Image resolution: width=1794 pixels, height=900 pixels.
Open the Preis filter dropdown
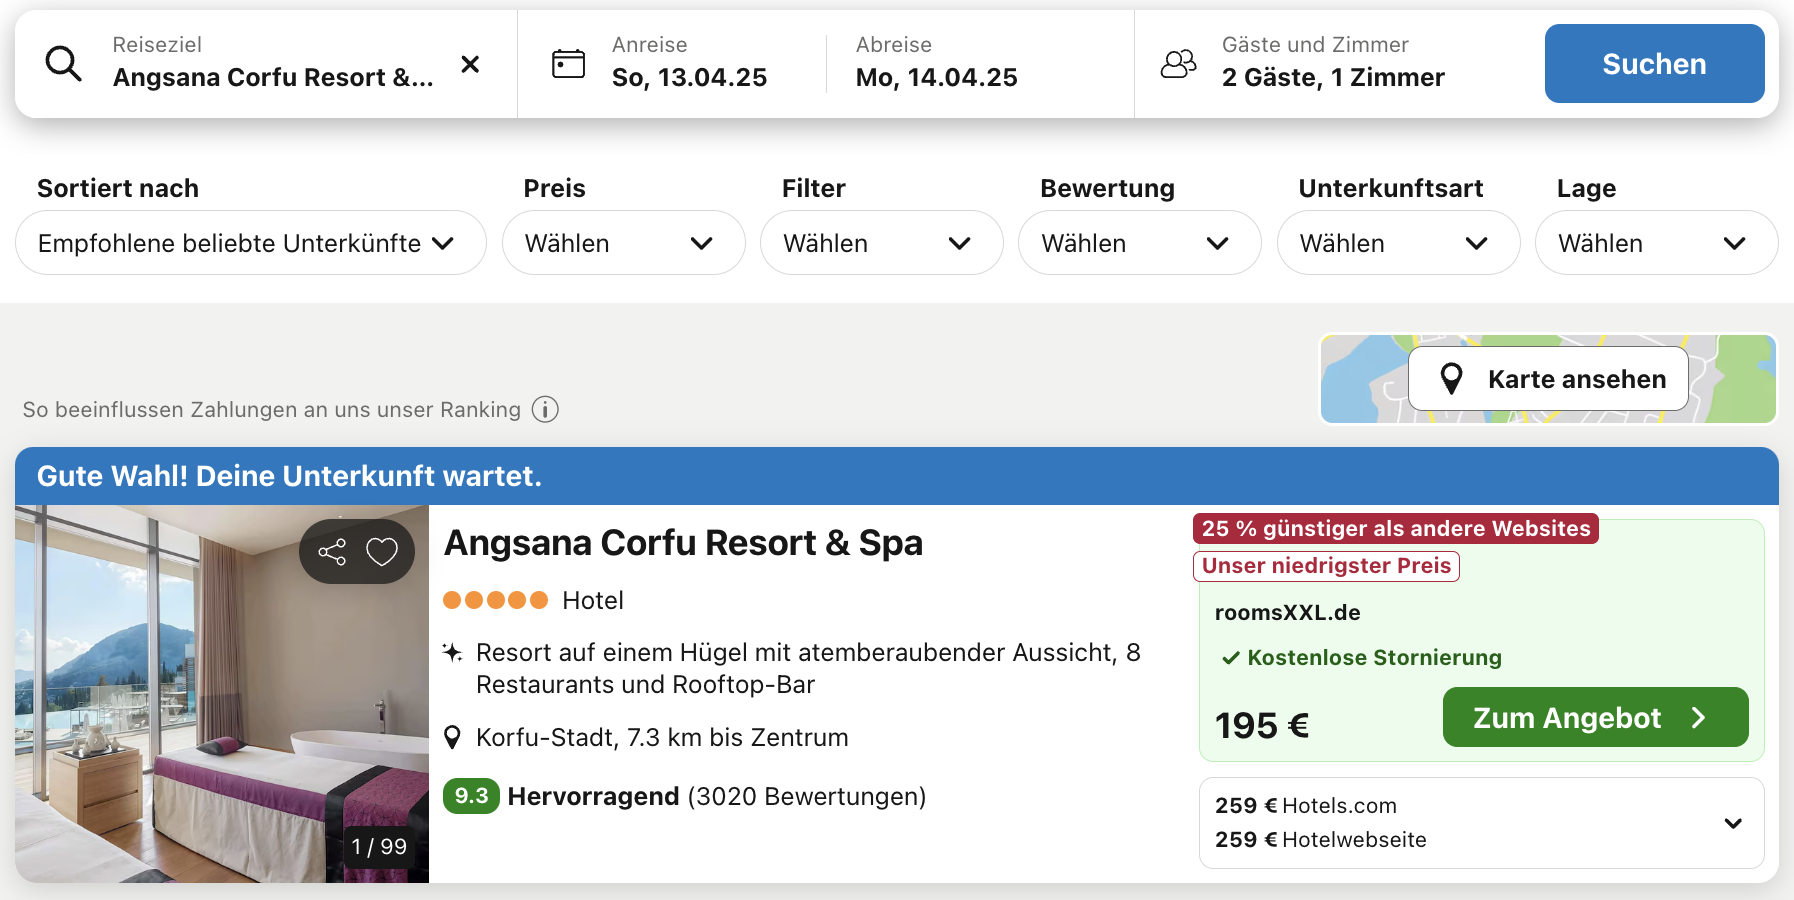[624, 243]
